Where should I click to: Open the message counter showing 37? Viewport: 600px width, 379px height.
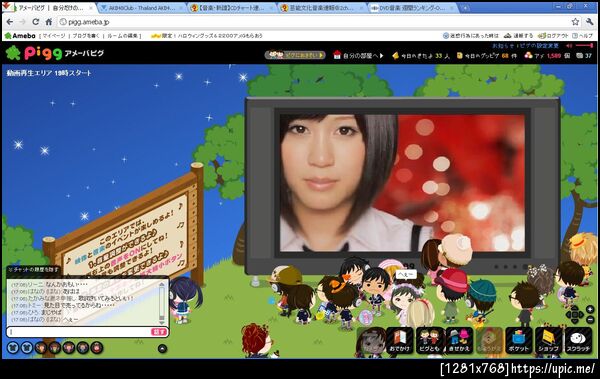(x=584, y=56)
